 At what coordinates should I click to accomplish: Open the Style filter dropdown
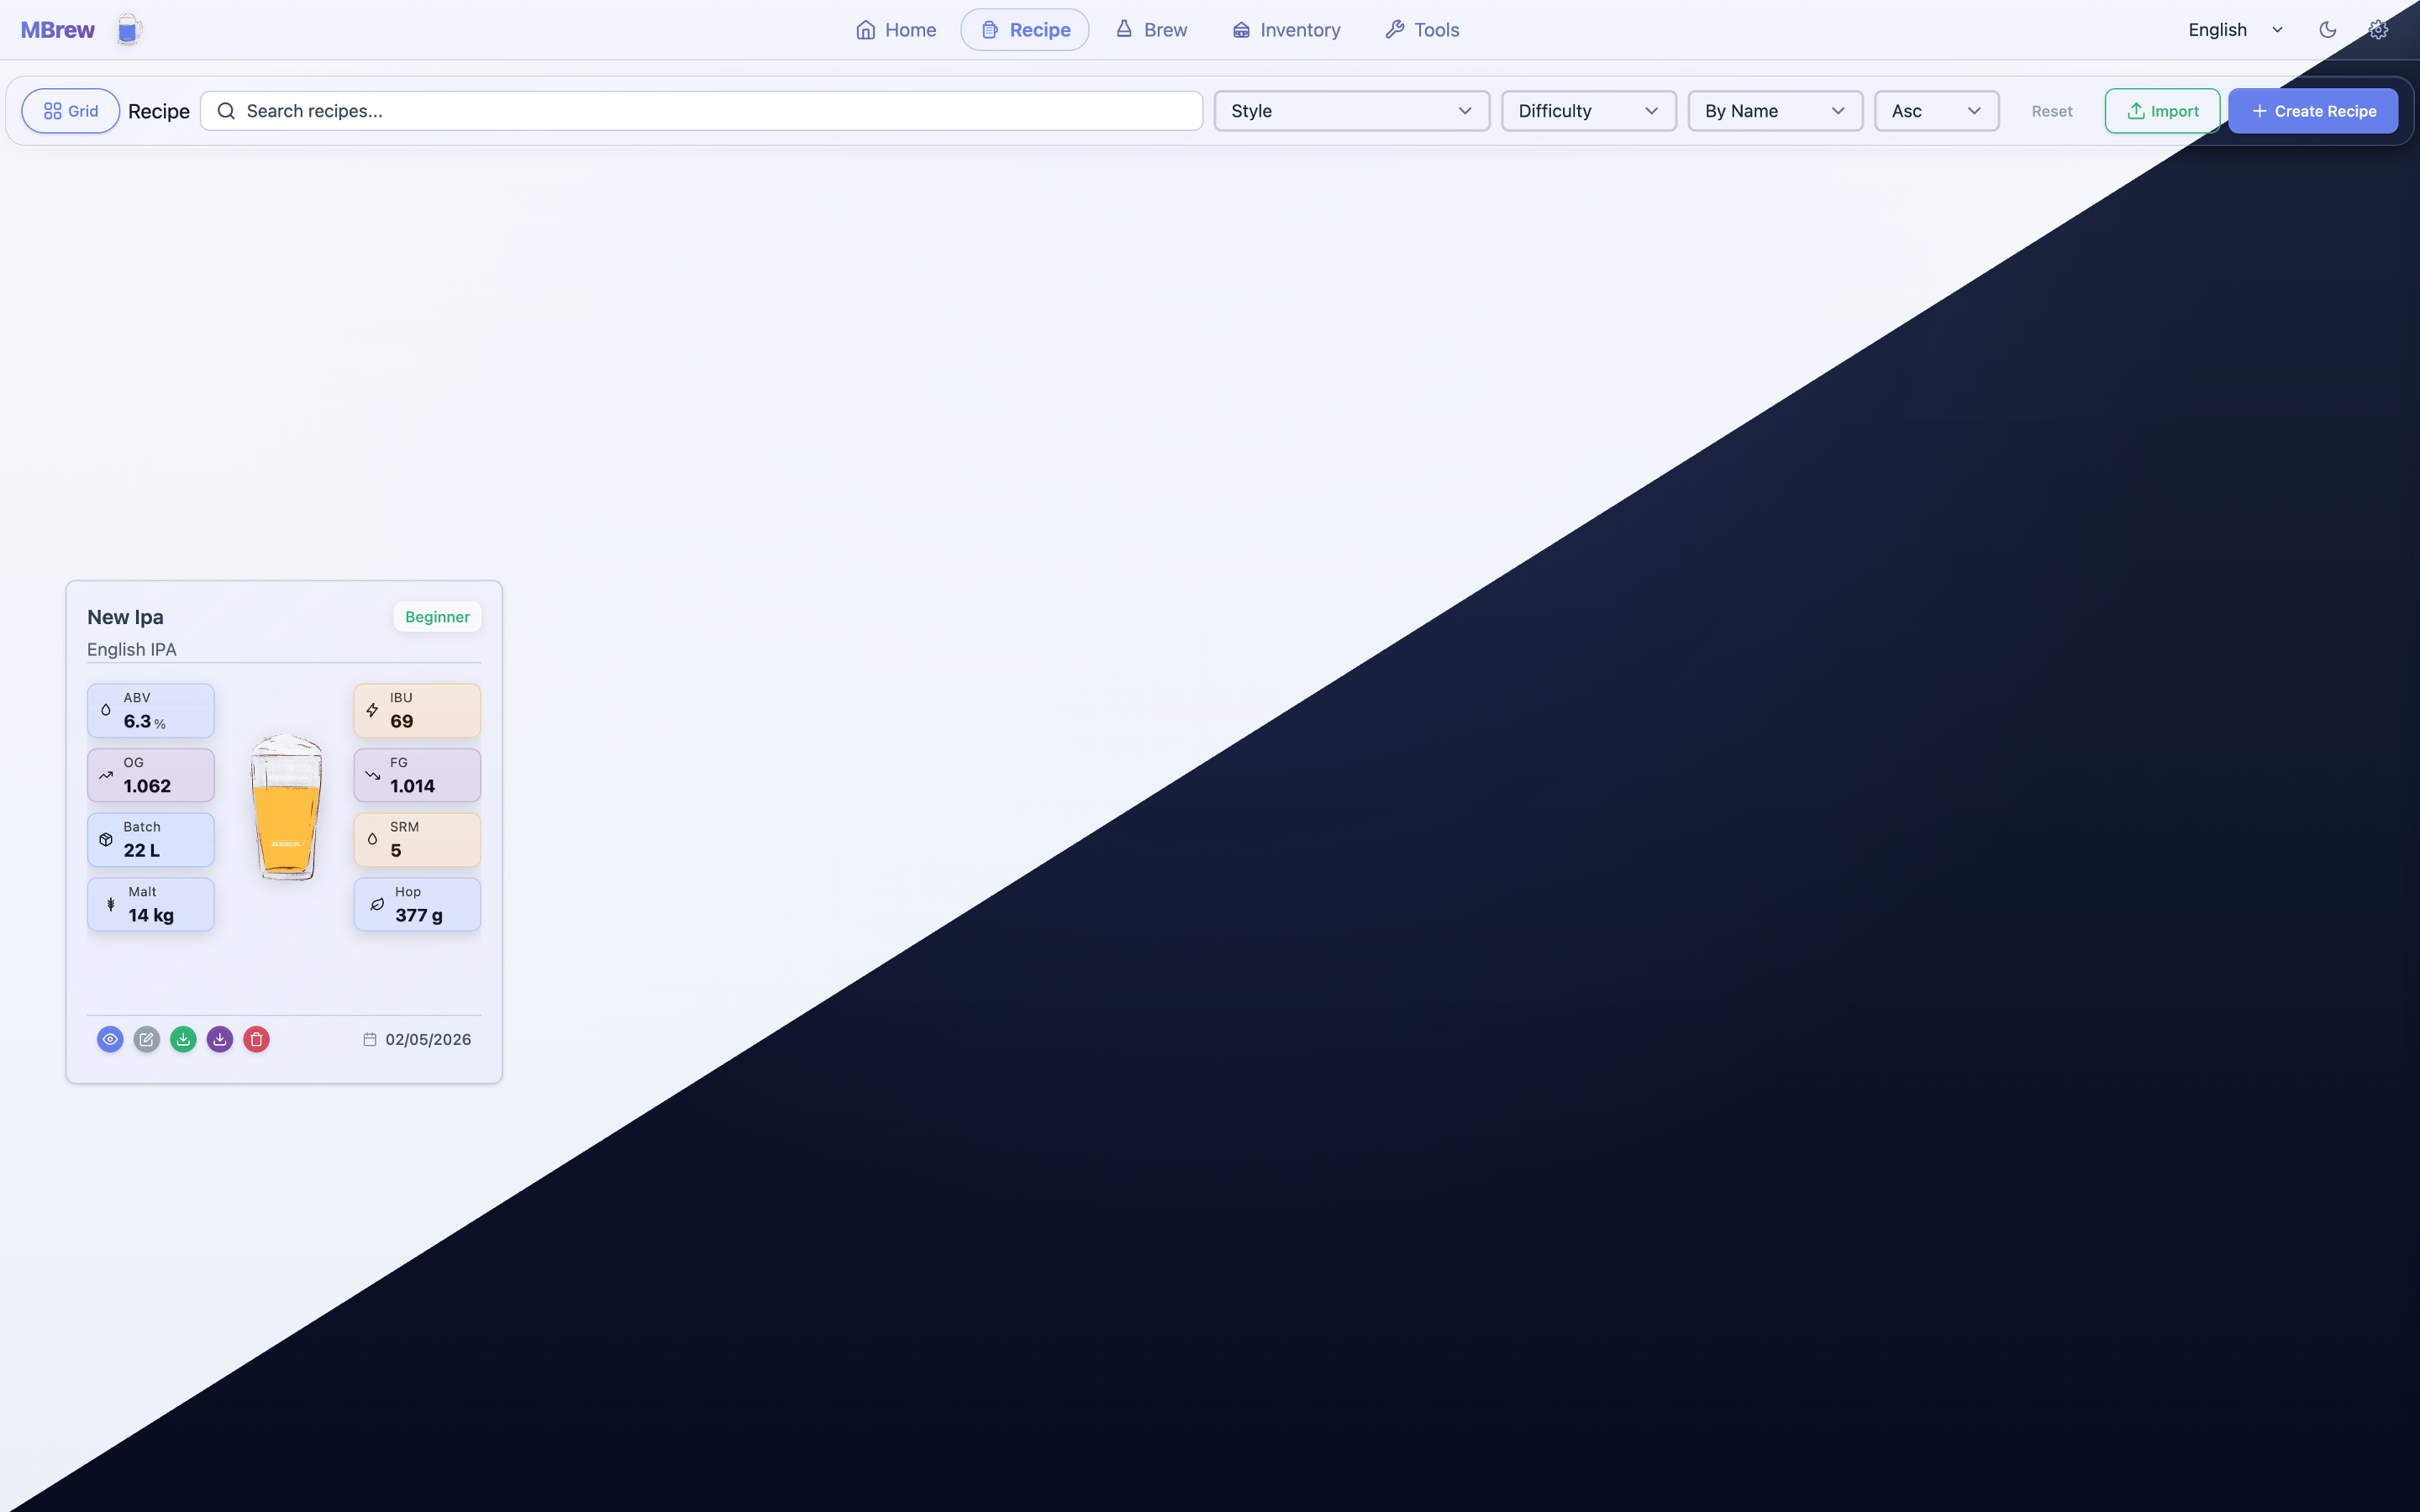pyautogui.click(x=1351, y=111)
